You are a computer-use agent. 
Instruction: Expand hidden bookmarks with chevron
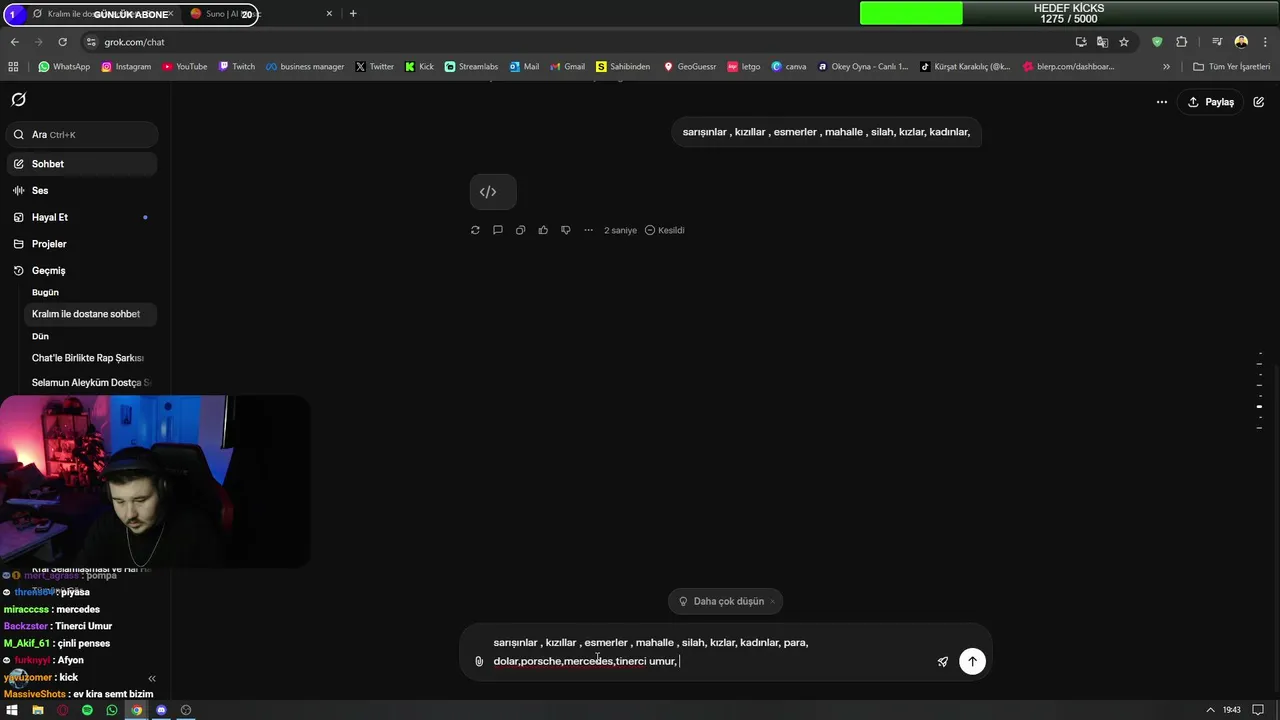[1166, 67]
